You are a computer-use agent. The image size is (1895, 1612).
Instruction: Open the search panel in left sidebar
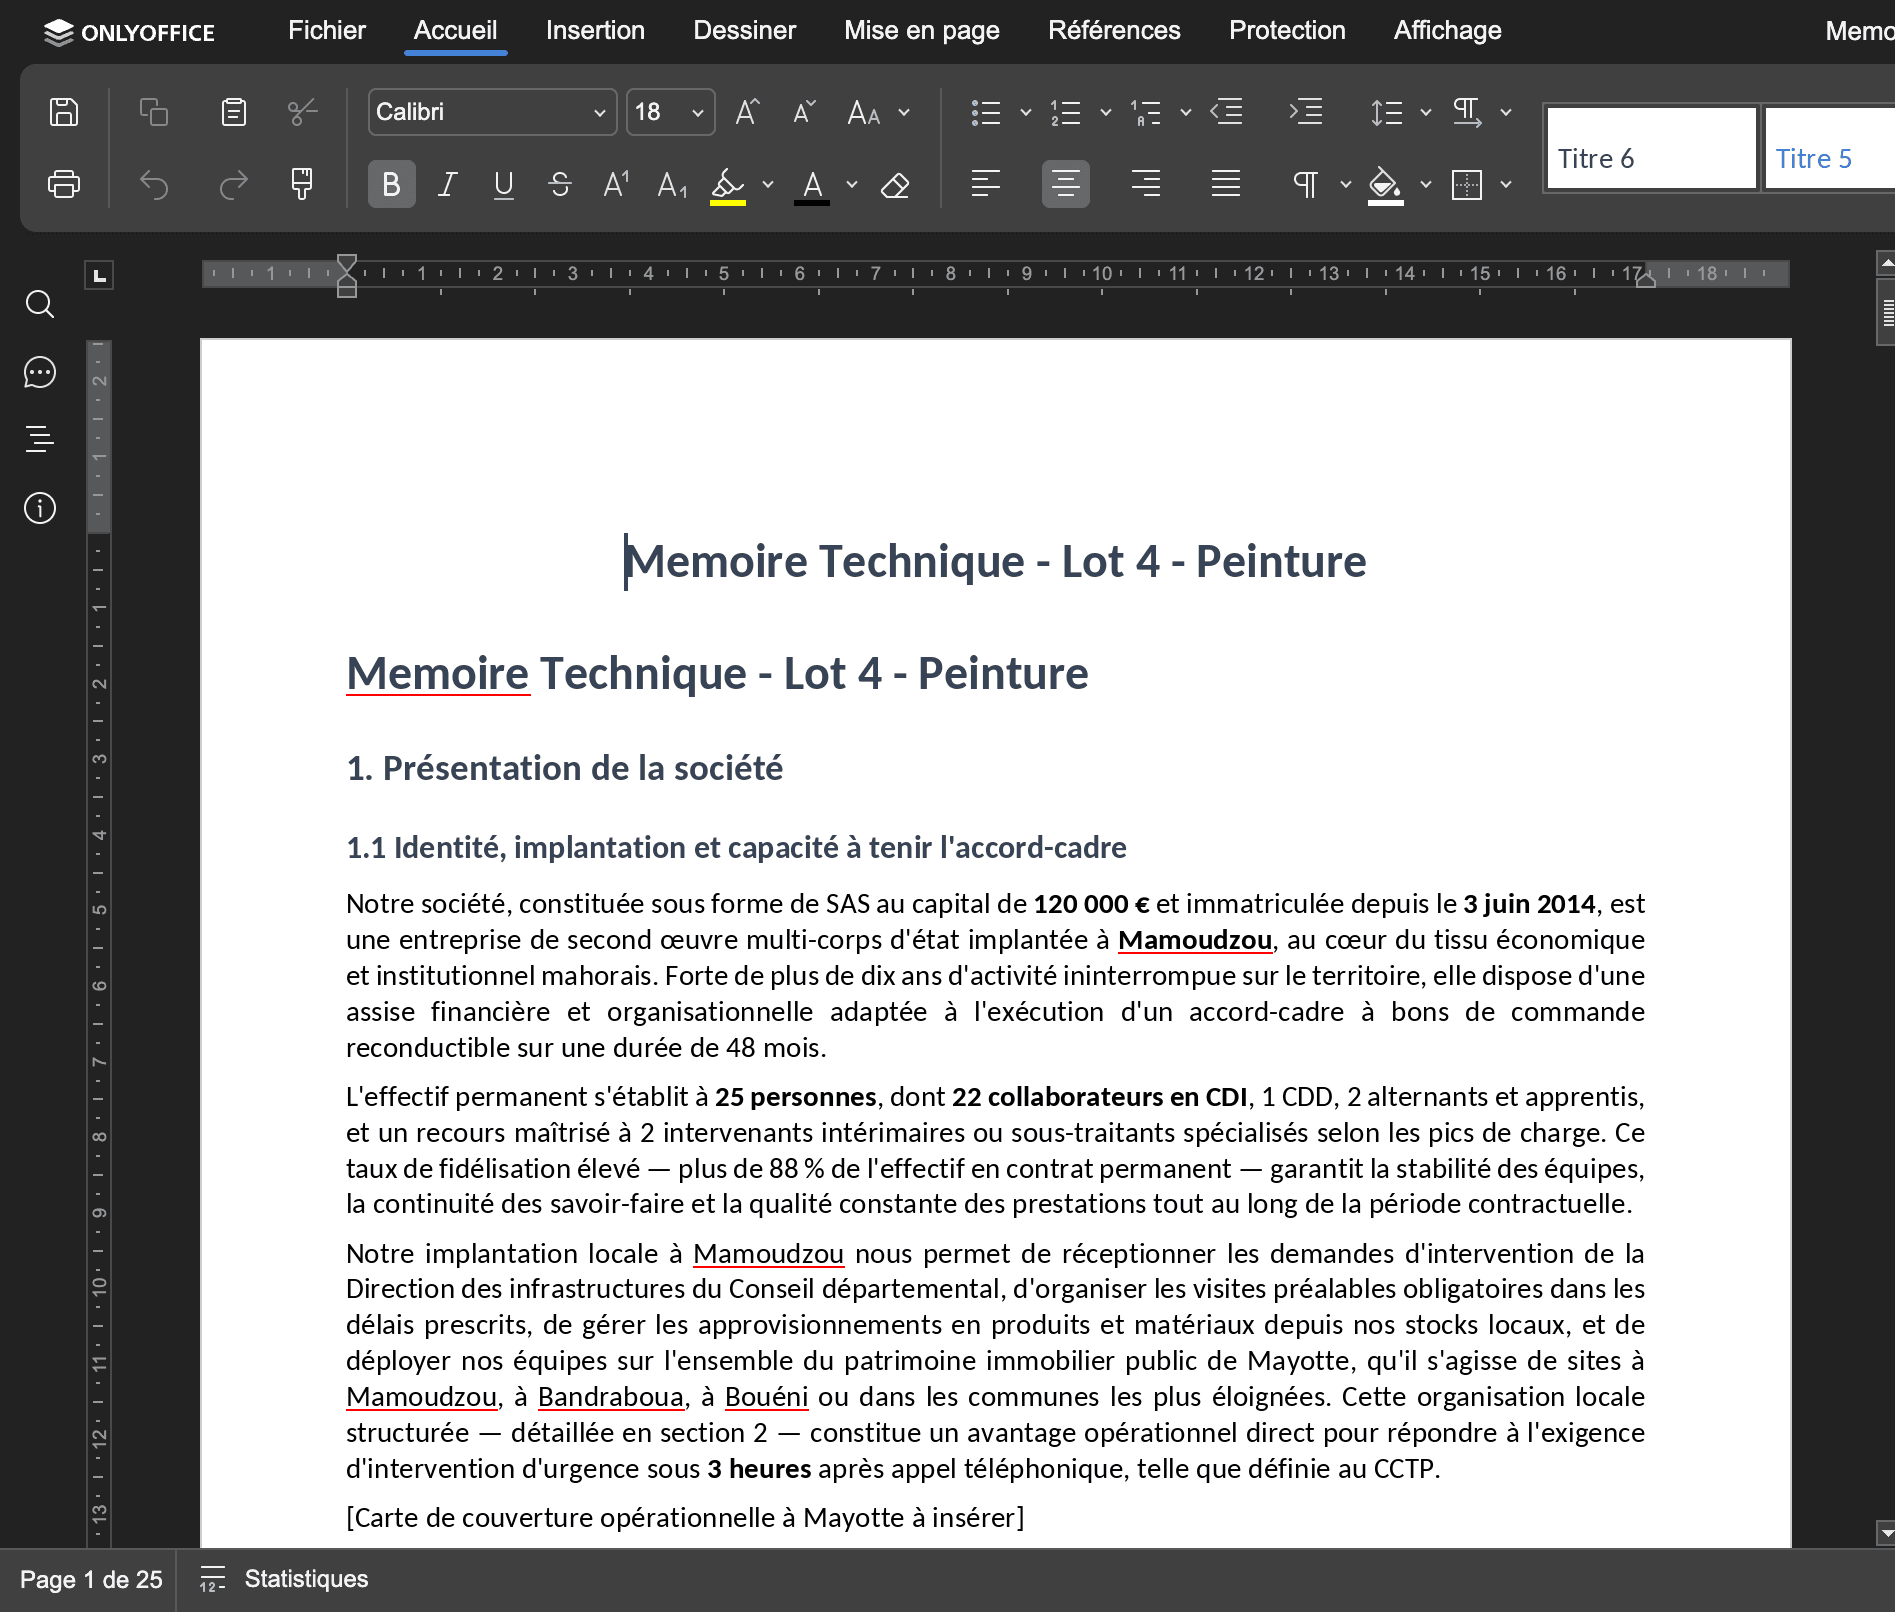(x=40, y=304)
